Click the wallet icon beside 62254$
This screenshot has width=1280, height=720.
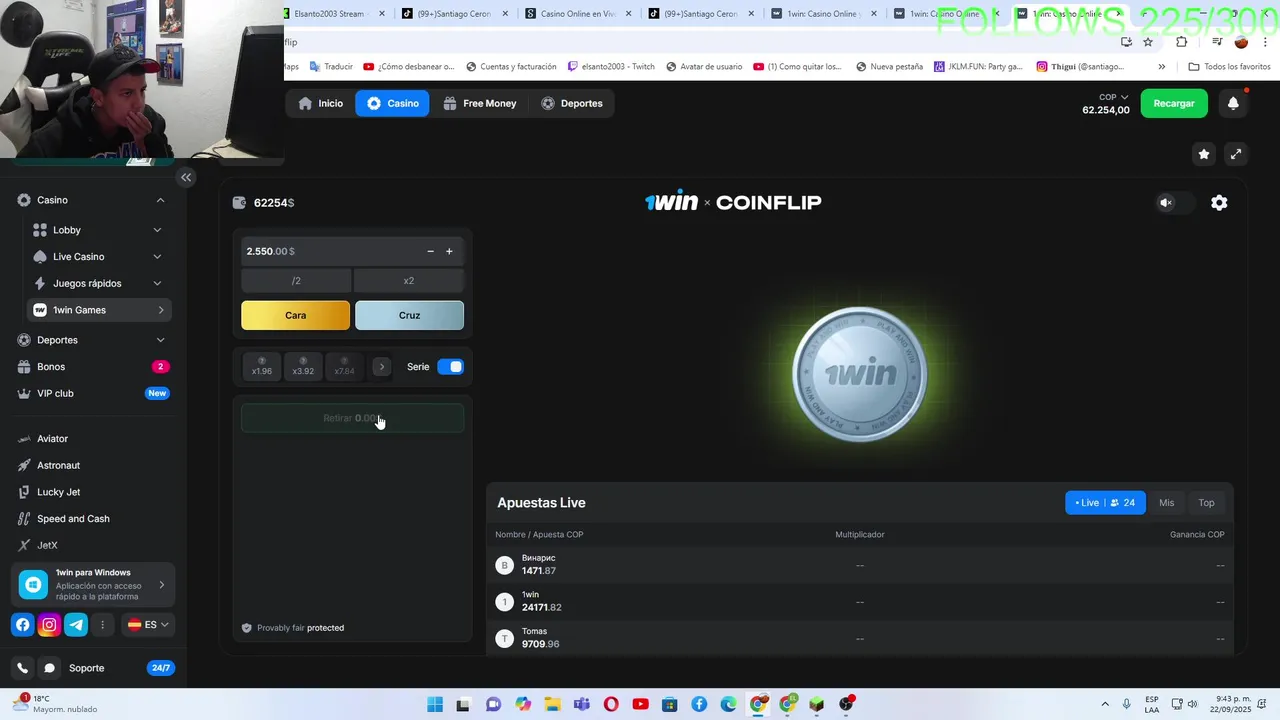click(239, 203)
